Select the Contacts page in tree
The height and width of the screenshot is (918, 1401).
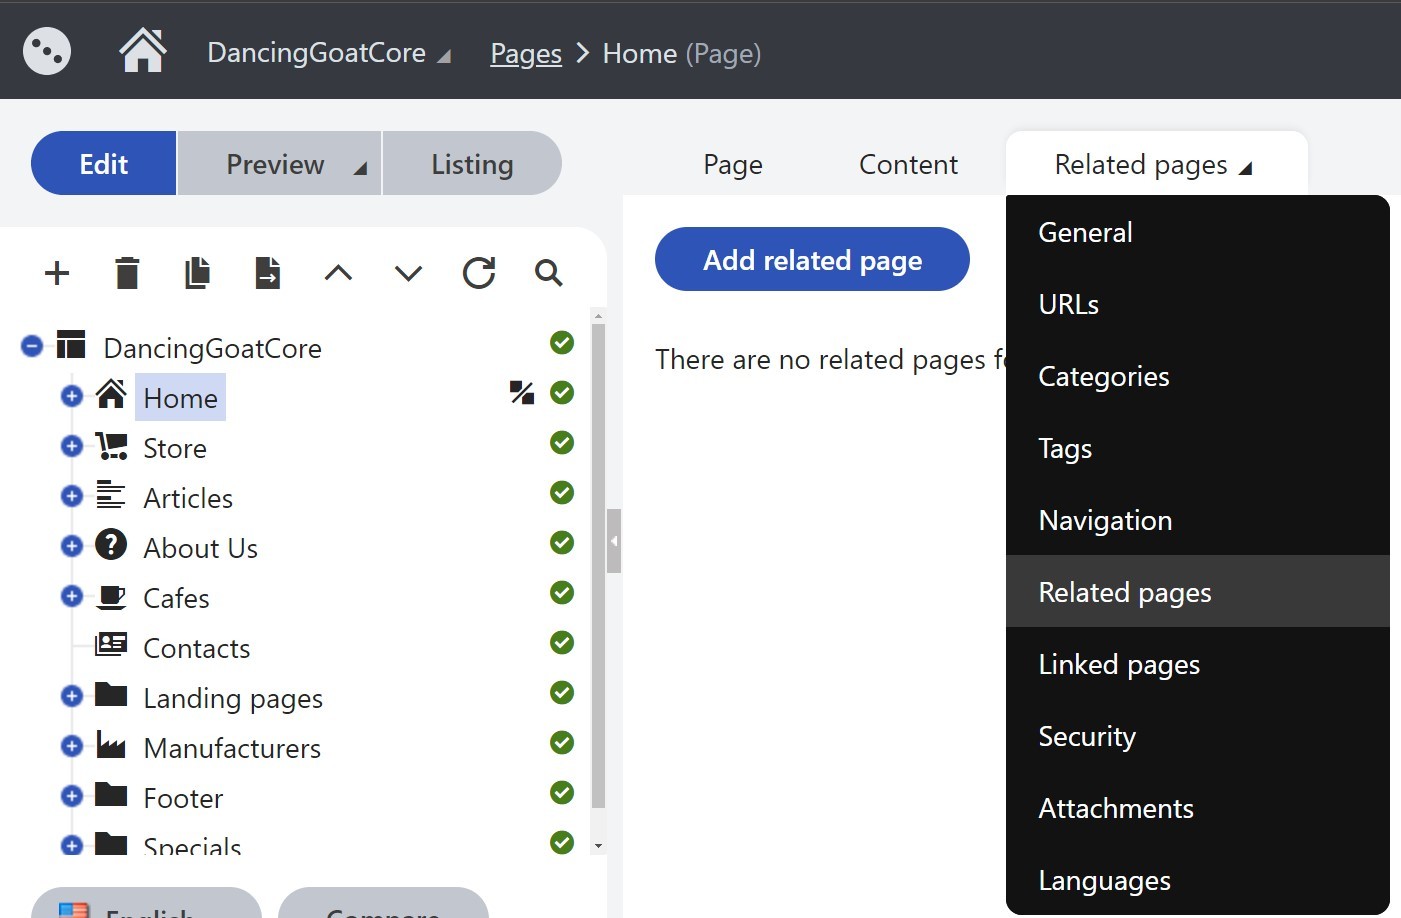196,648
